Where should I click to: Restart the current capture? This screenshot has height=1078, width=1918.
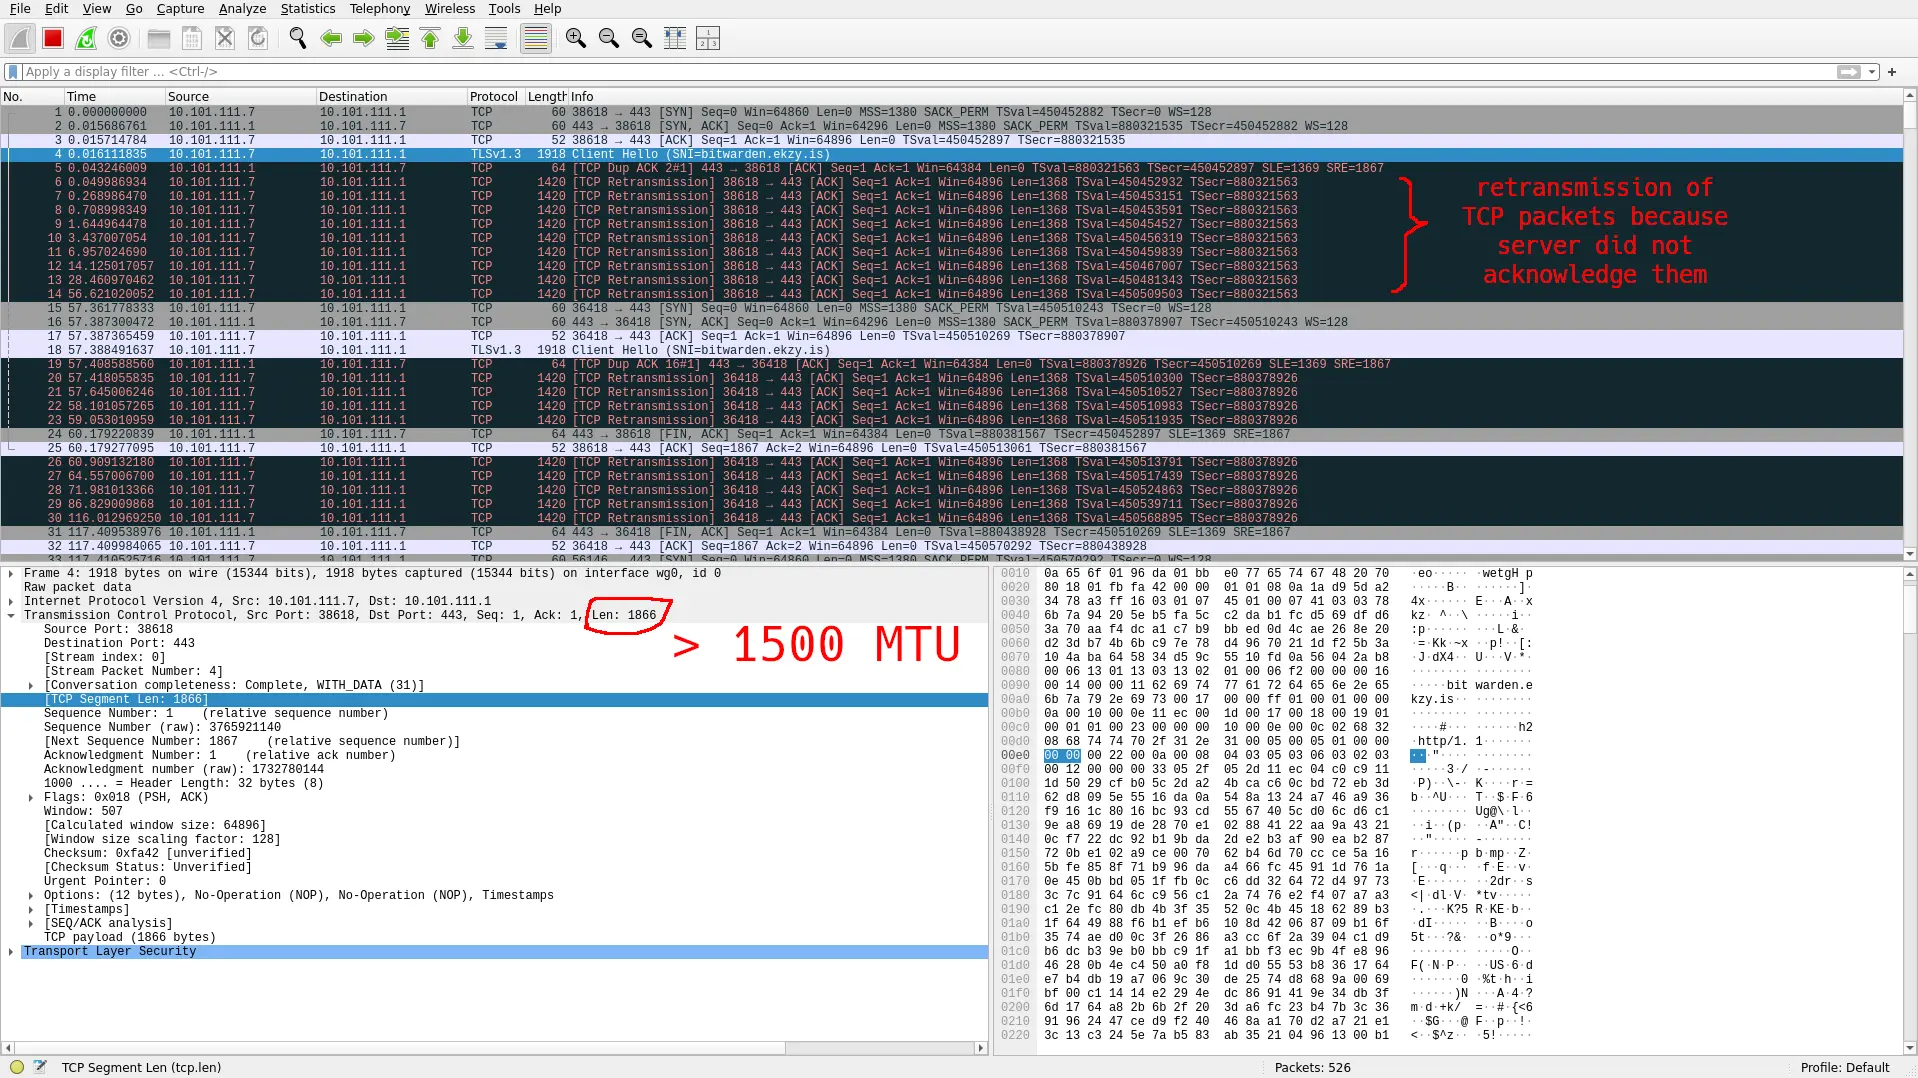tap(86, 39)
